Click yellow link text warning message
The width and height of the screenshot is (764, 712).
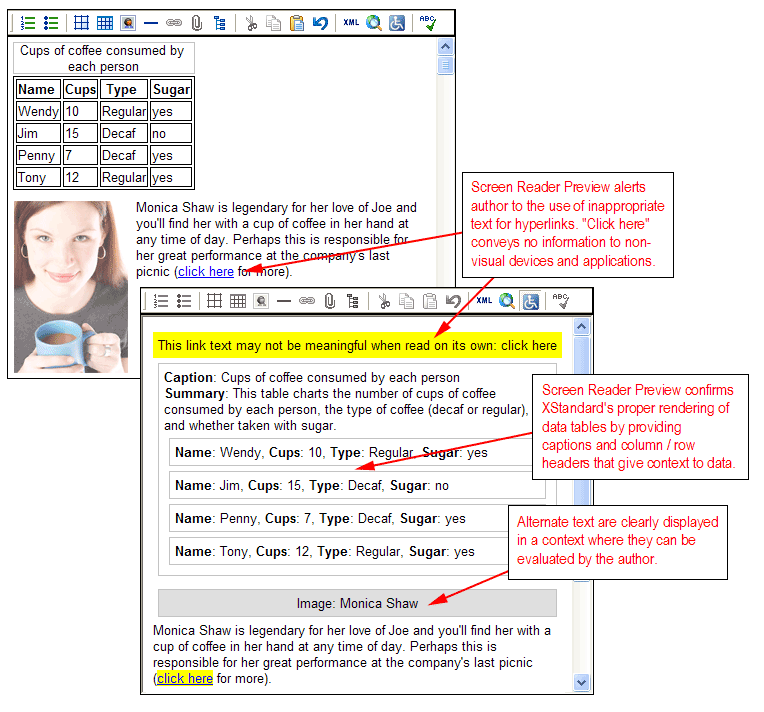click(357, 346)
